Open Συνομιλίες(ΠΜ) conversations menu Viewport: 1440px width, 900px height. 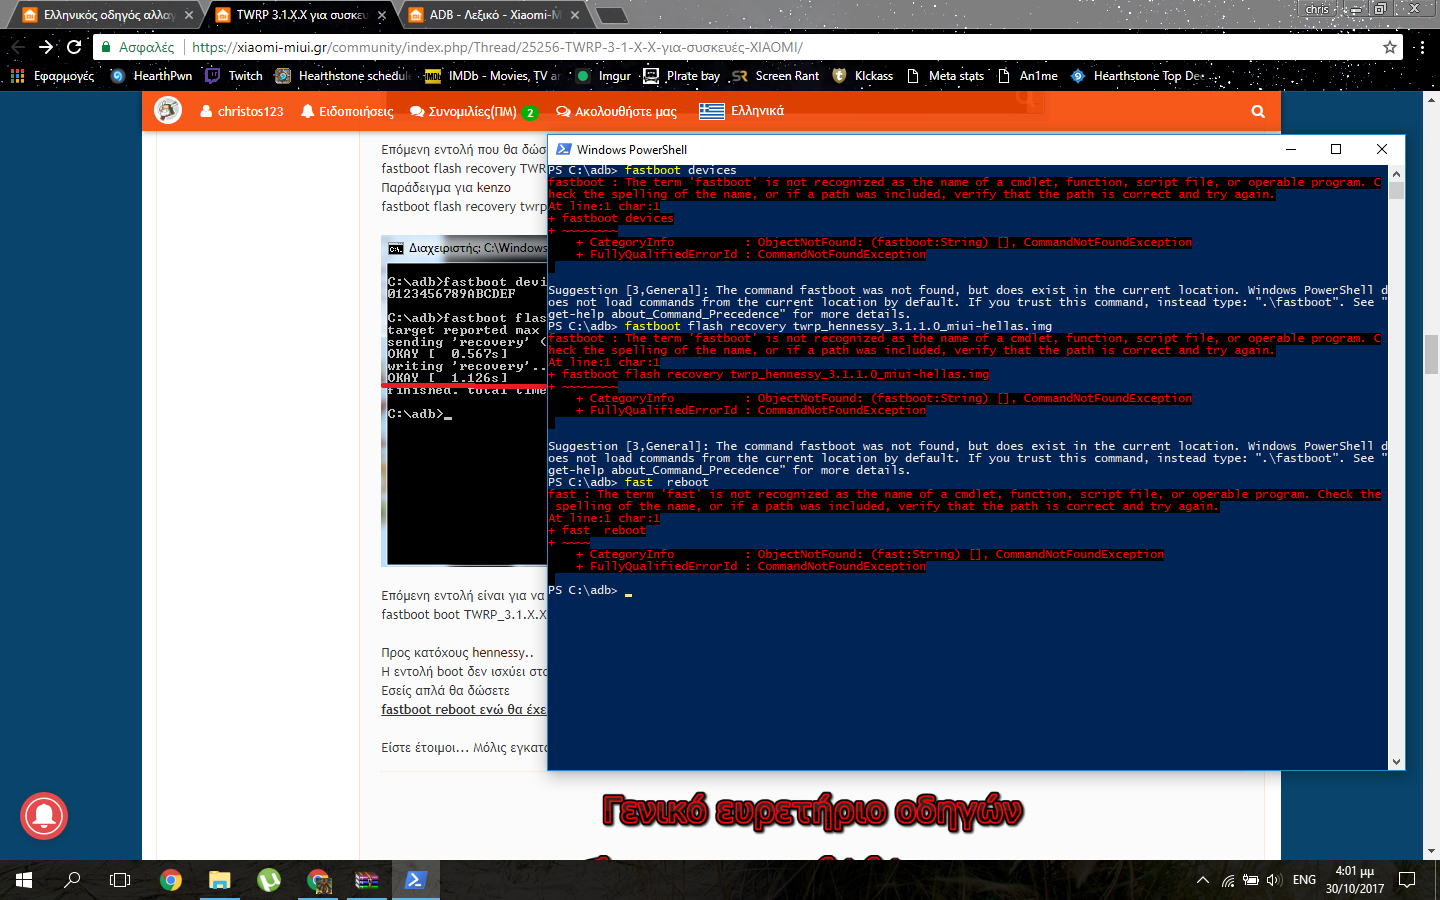pyautogui.click(x=474, y=111)
